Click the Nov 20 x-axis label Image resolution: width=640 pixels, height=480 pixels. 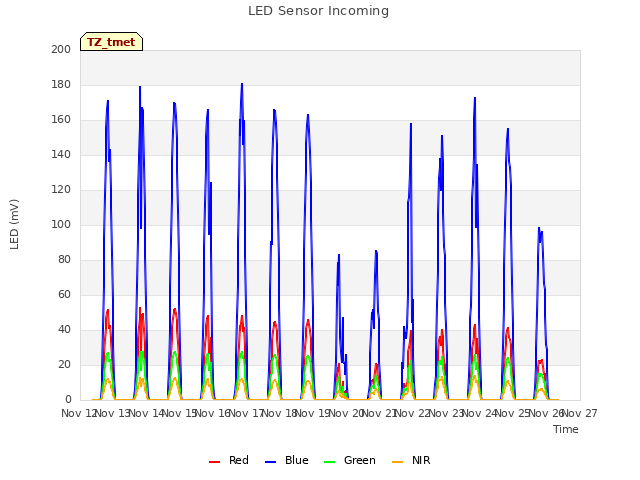click(346, 413)
